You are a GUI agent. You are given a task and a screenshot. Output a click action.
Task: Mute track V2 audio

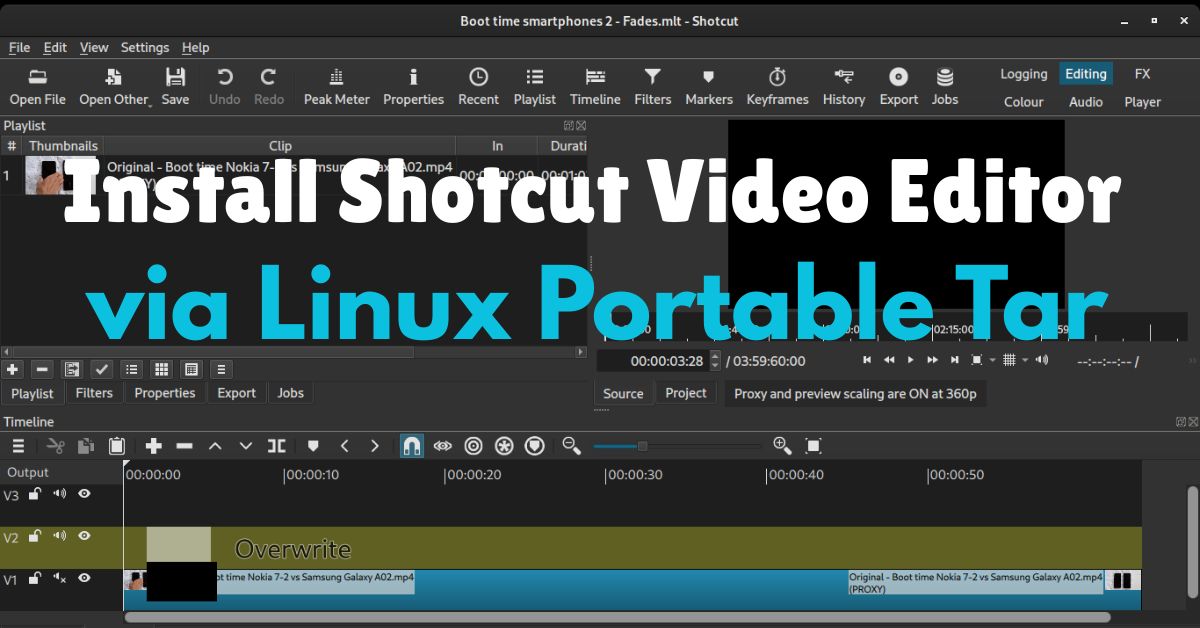click(x=59, y=536)
